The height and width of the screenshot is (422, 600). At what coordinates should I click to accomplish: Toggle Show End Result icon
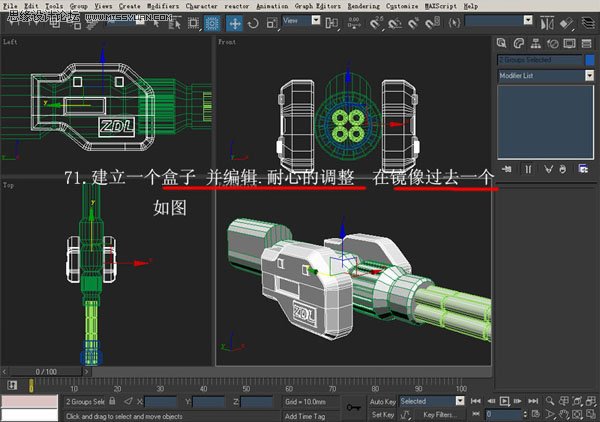[528, 169]
